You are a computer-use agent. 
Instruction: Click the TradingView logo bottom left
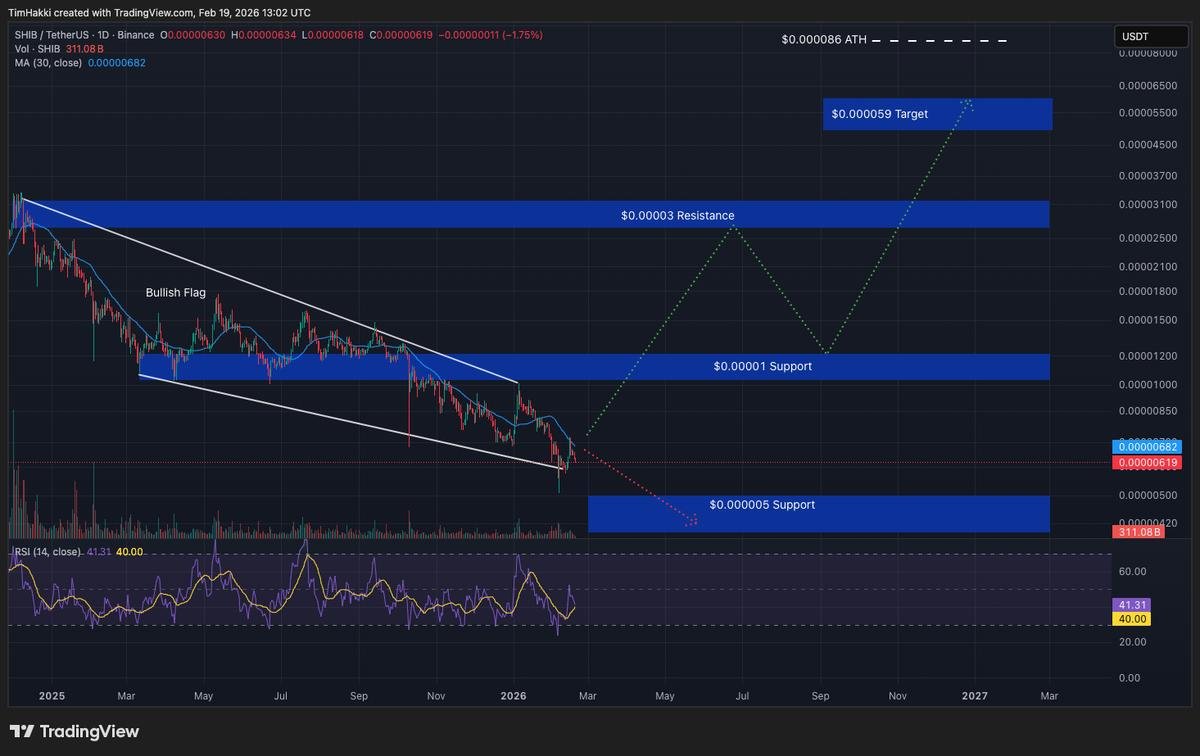coord(75,731)
